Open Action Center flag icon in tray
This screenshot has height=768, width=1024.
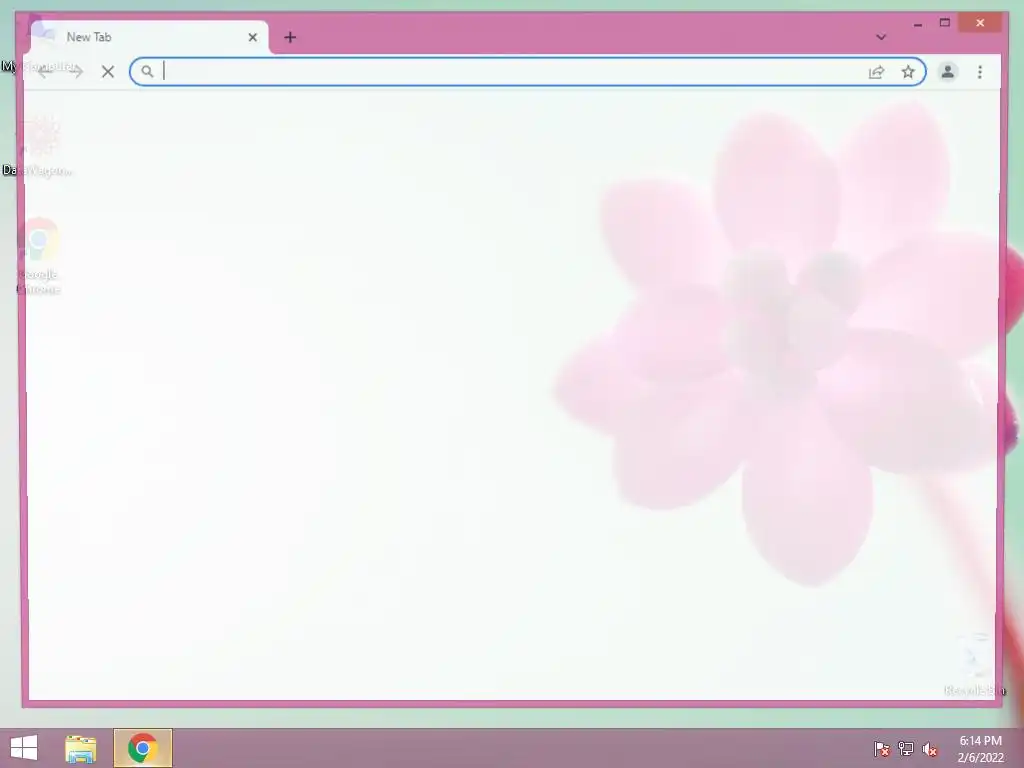tap(882, 749)
